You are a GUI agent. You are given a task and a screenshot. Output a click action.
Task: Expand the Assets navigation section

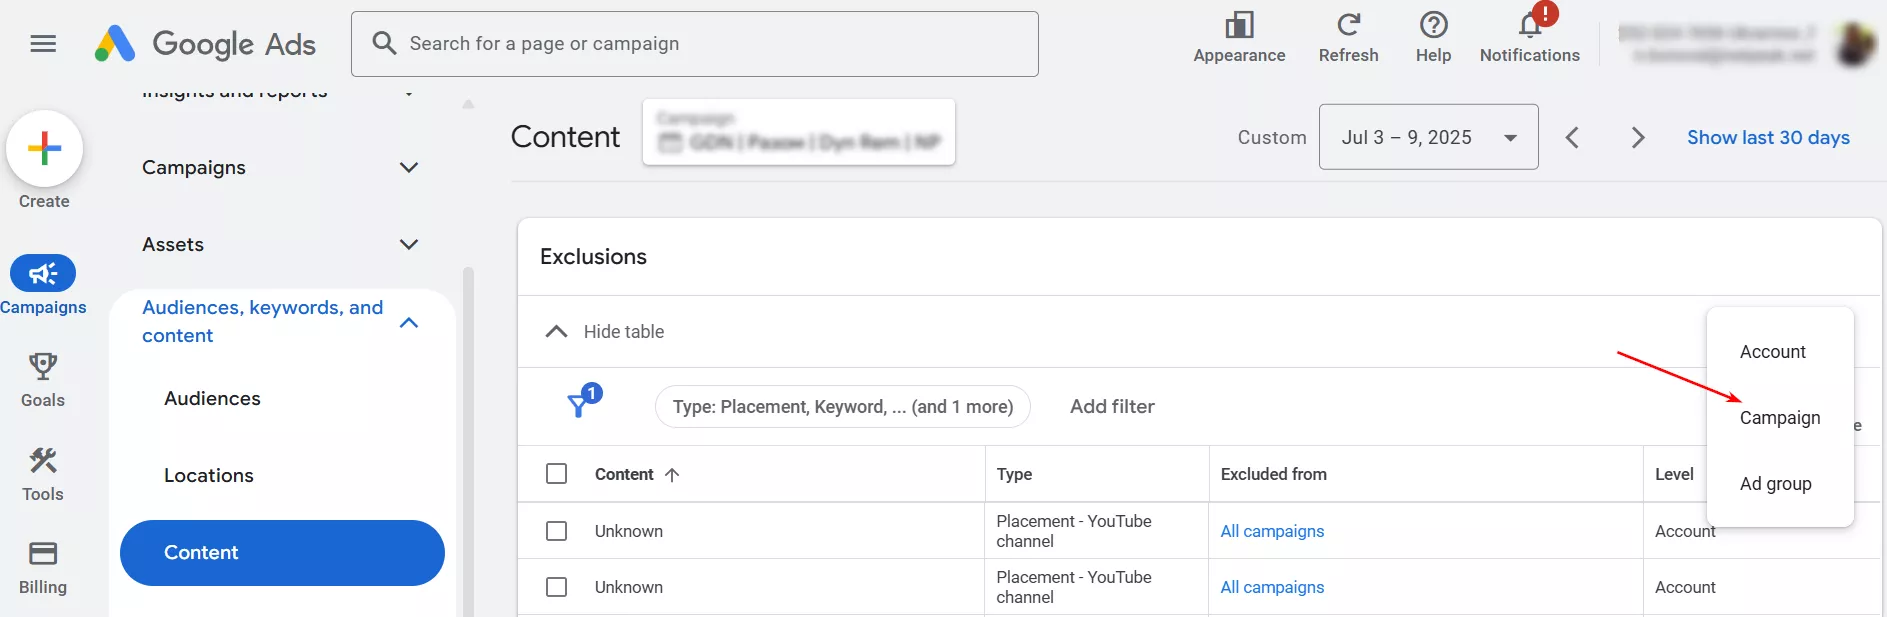pos(409,245)
